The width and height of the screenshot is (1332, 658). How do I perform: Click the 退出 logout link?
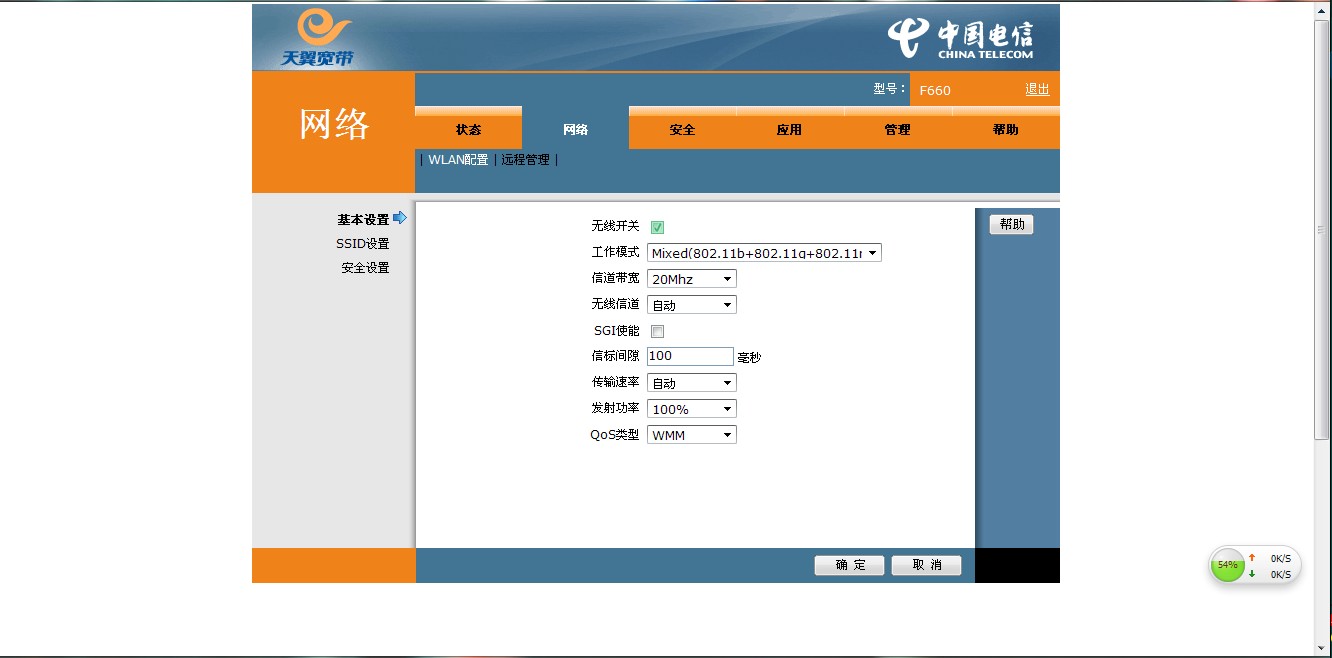click(x=1037, y=89)
